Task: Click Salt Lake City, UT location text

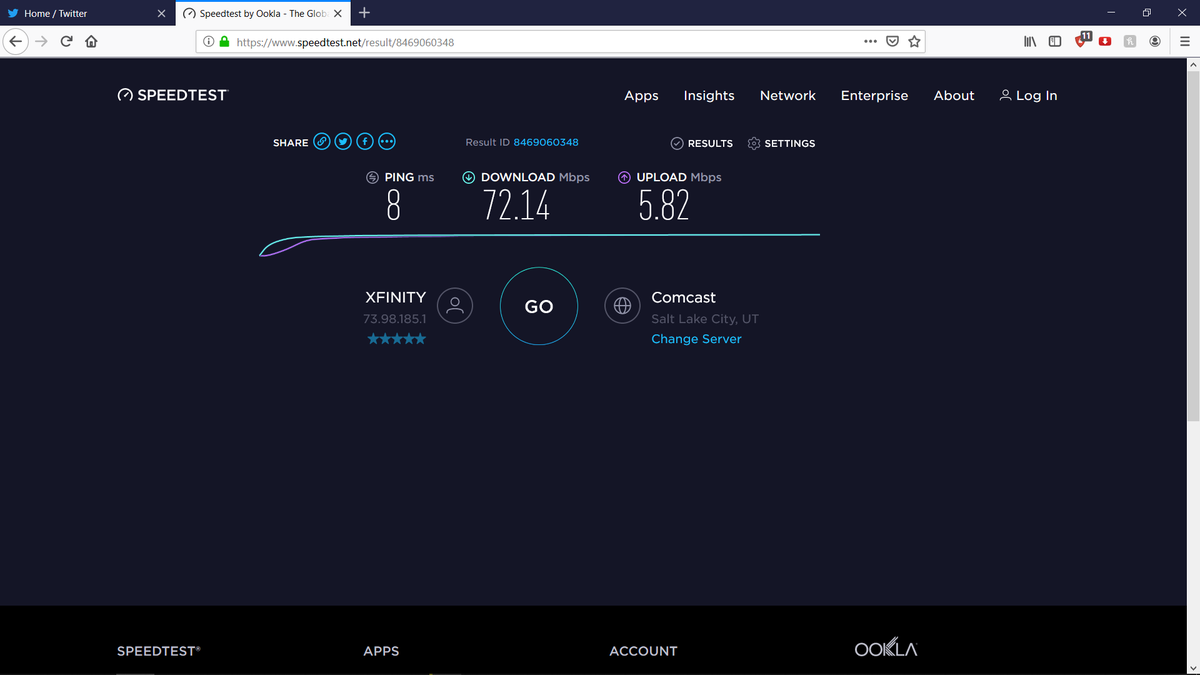Action: click(x=705, y=319)
